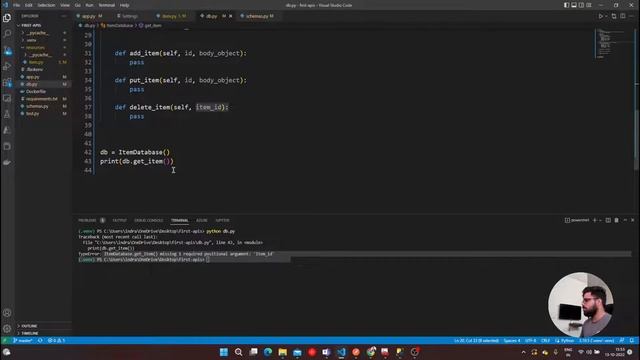Open Customize Layout icon in title bar
This screenshot has height=360, width=640.
click(x=589, y=5)
